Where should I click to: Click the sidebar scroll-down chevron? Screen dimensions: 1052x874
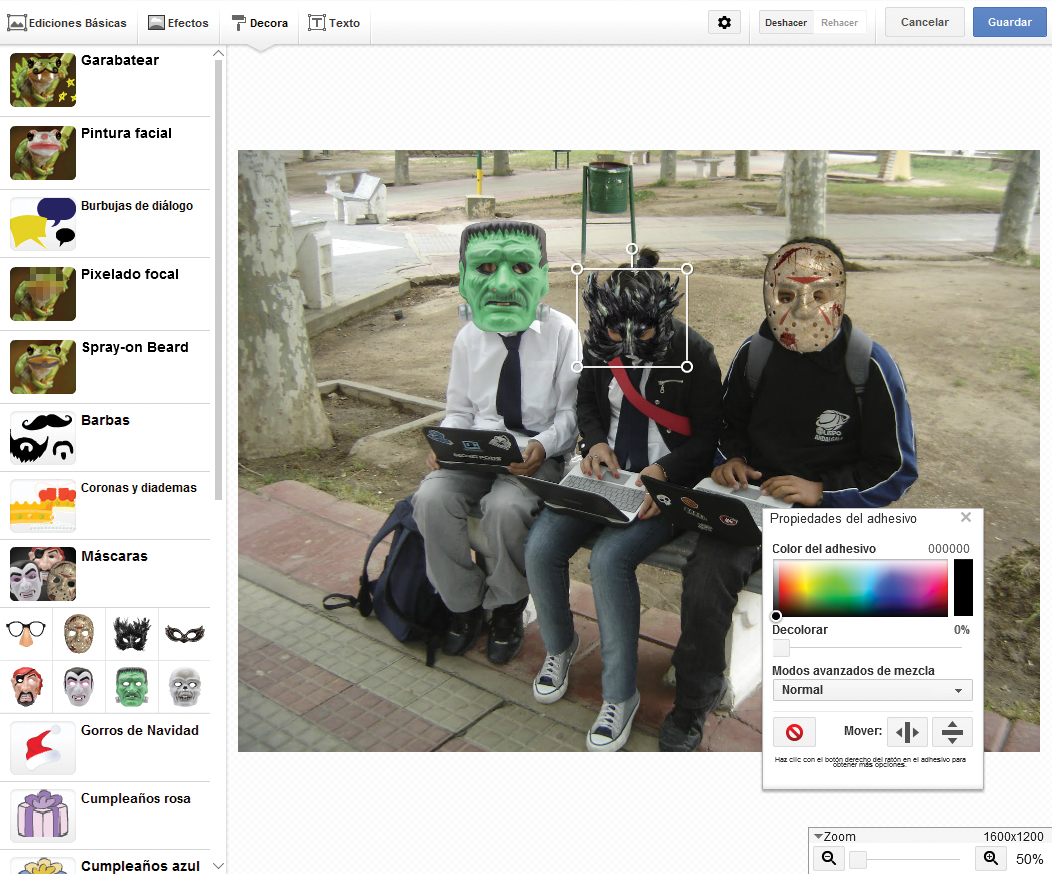click(218, 866)
